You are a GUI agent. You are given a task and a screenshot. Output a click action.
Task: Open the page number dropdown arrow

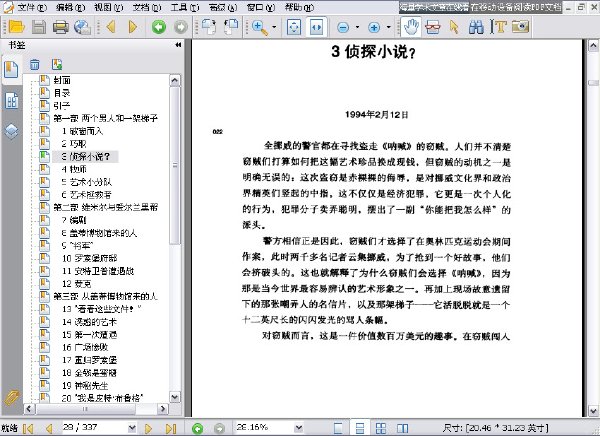132,428
